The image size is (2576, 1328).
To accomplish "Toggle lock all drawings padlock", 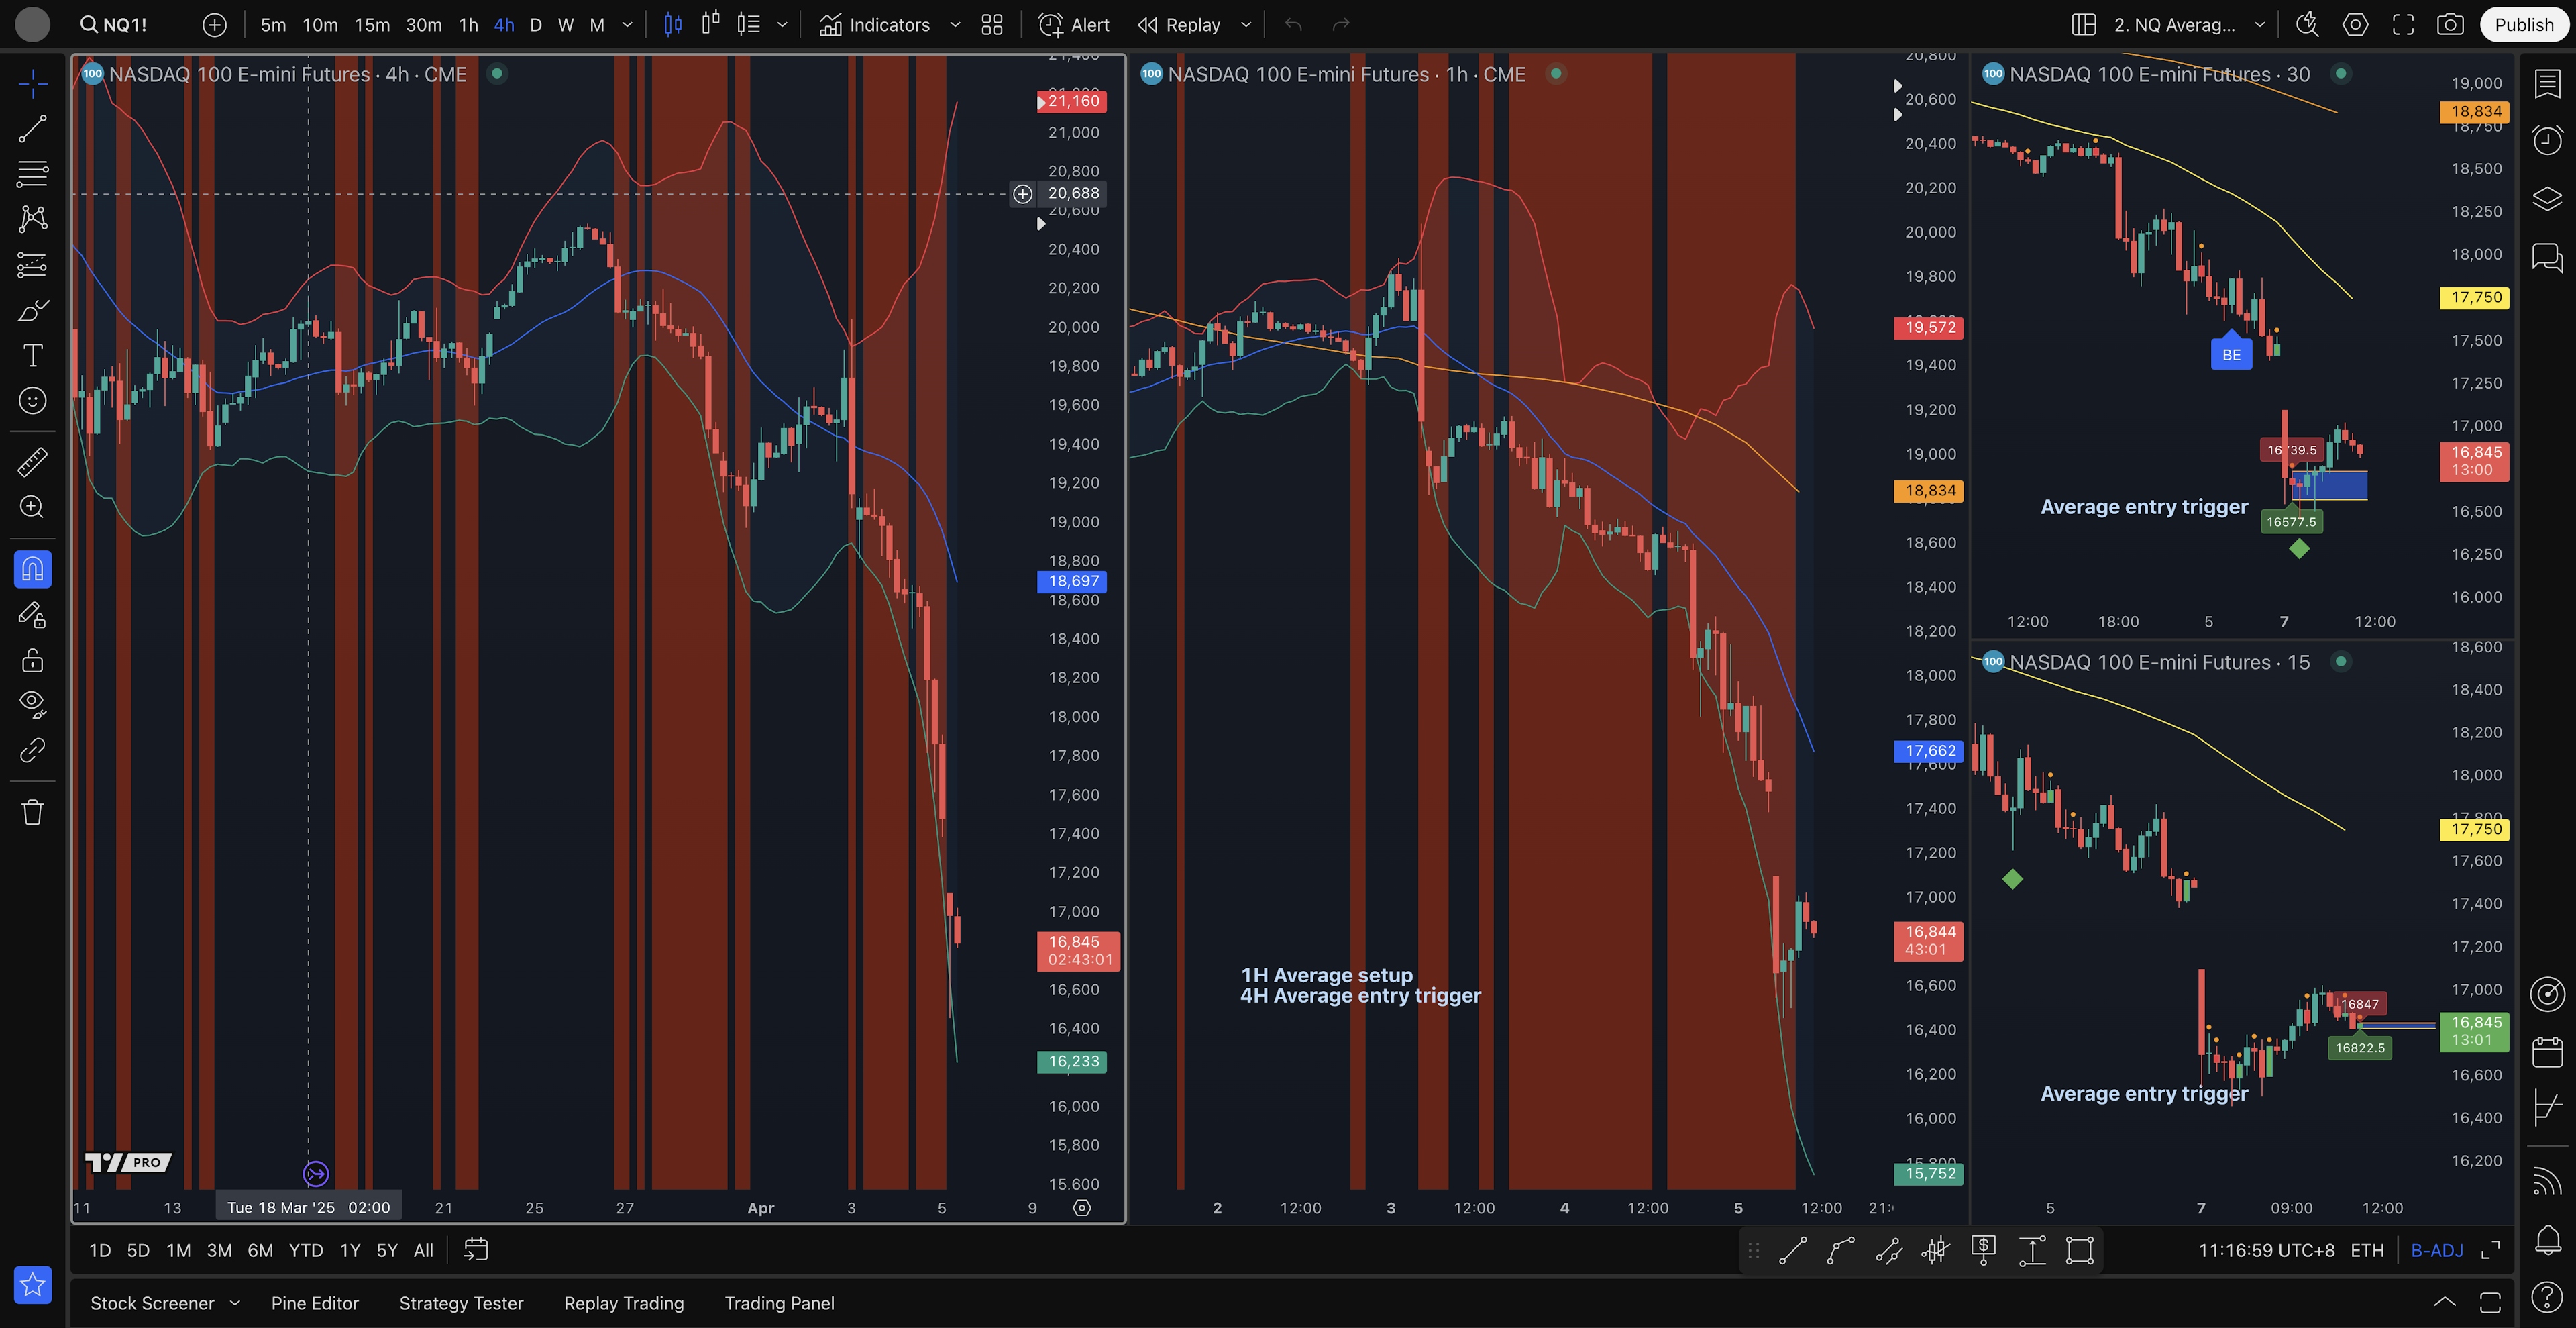I will pos(32,660).
